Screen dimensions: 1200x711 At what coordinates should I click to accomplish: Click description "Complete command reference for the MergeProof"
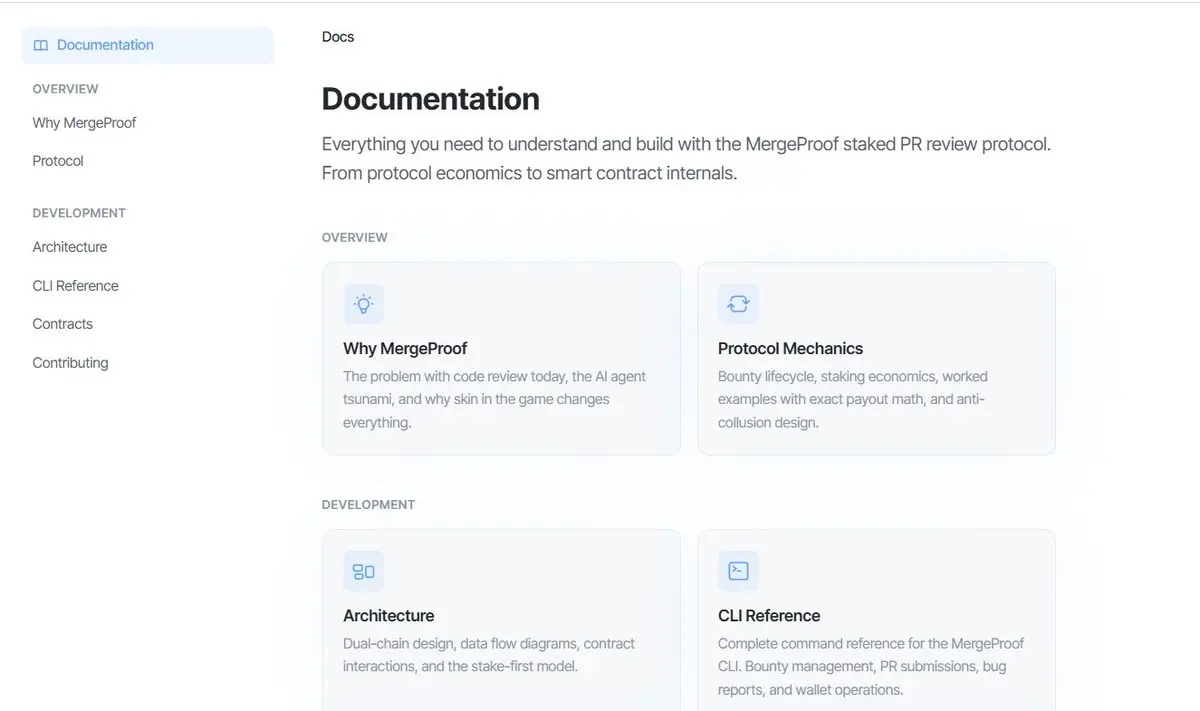[x=871, y=666]
